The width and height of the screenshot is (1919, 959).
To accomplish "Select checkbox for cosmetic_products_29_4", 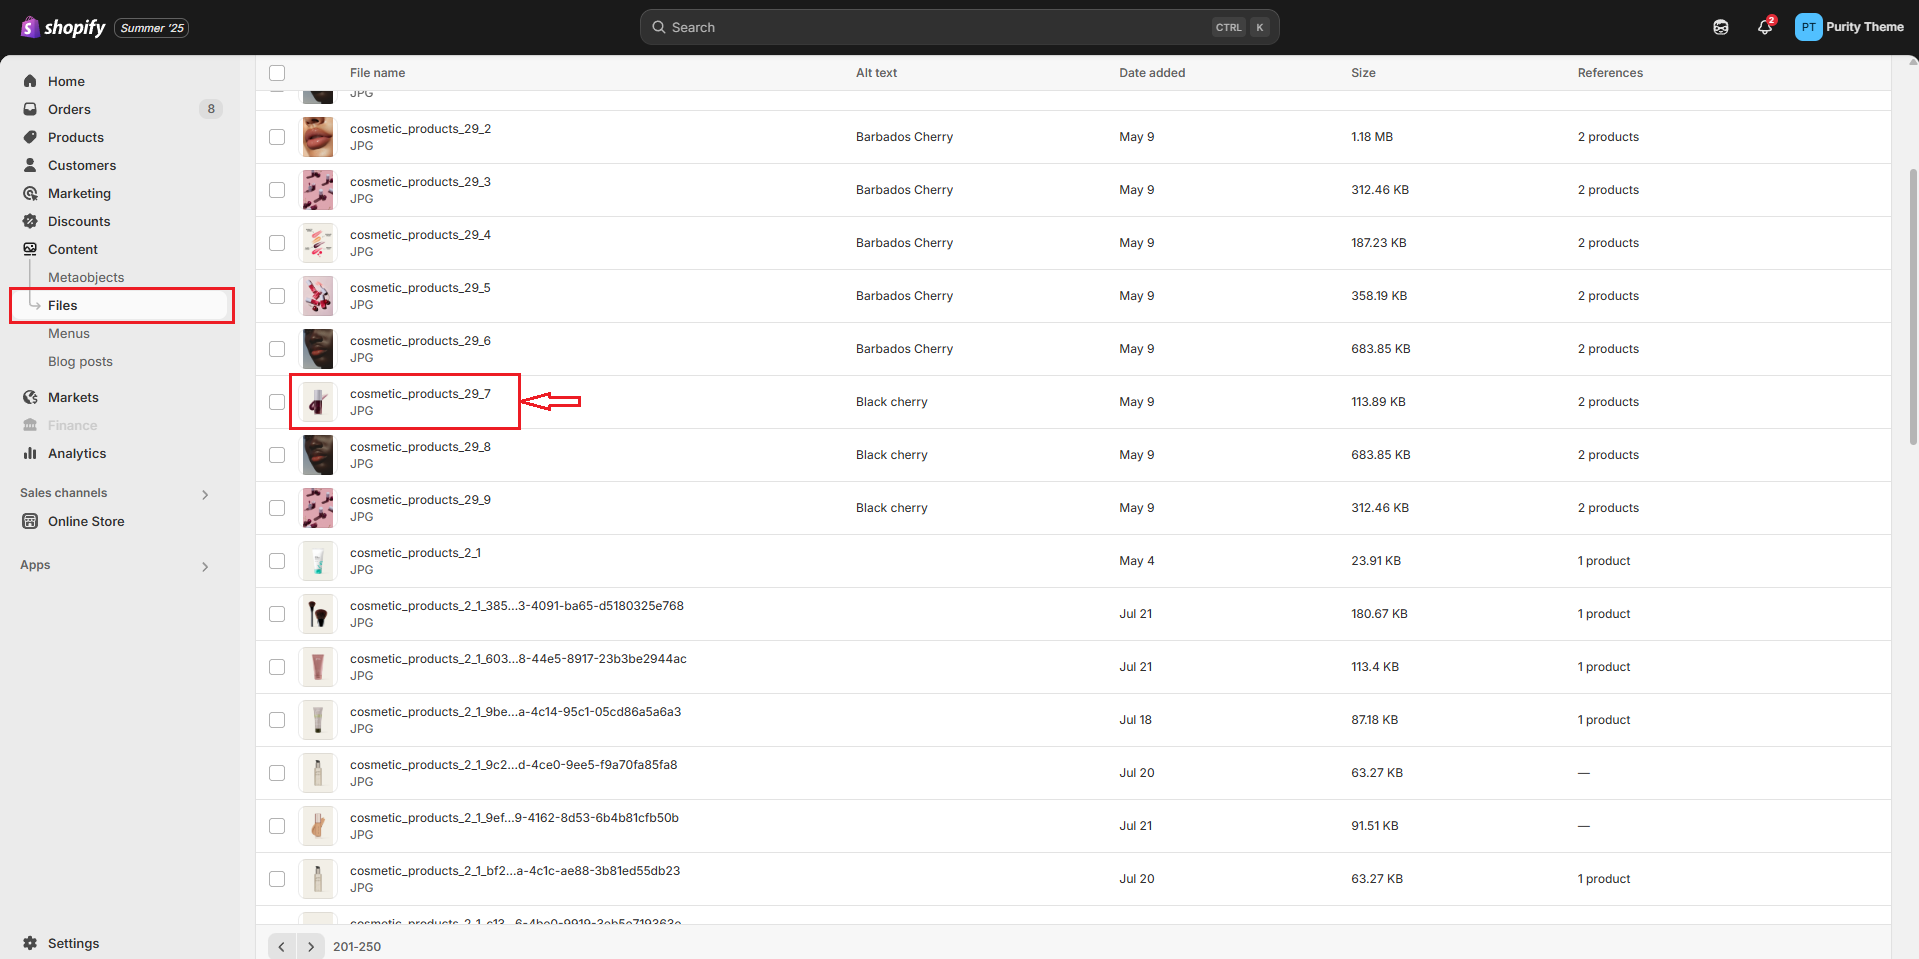I will point(277,243).
